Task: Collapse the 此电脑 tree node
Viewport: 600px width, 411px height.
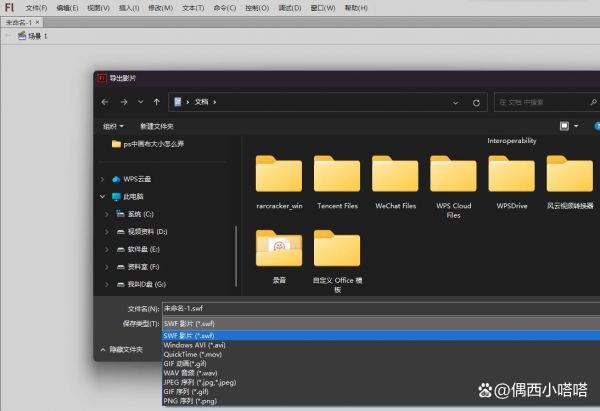Action: [103, 197]
